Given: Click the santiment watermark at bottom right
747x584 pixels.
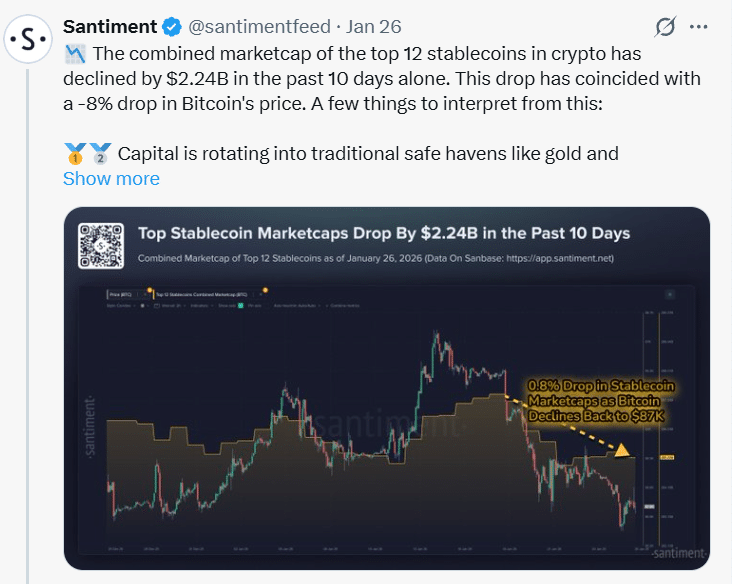Looking at the screenshot, I should coord(680,553).
